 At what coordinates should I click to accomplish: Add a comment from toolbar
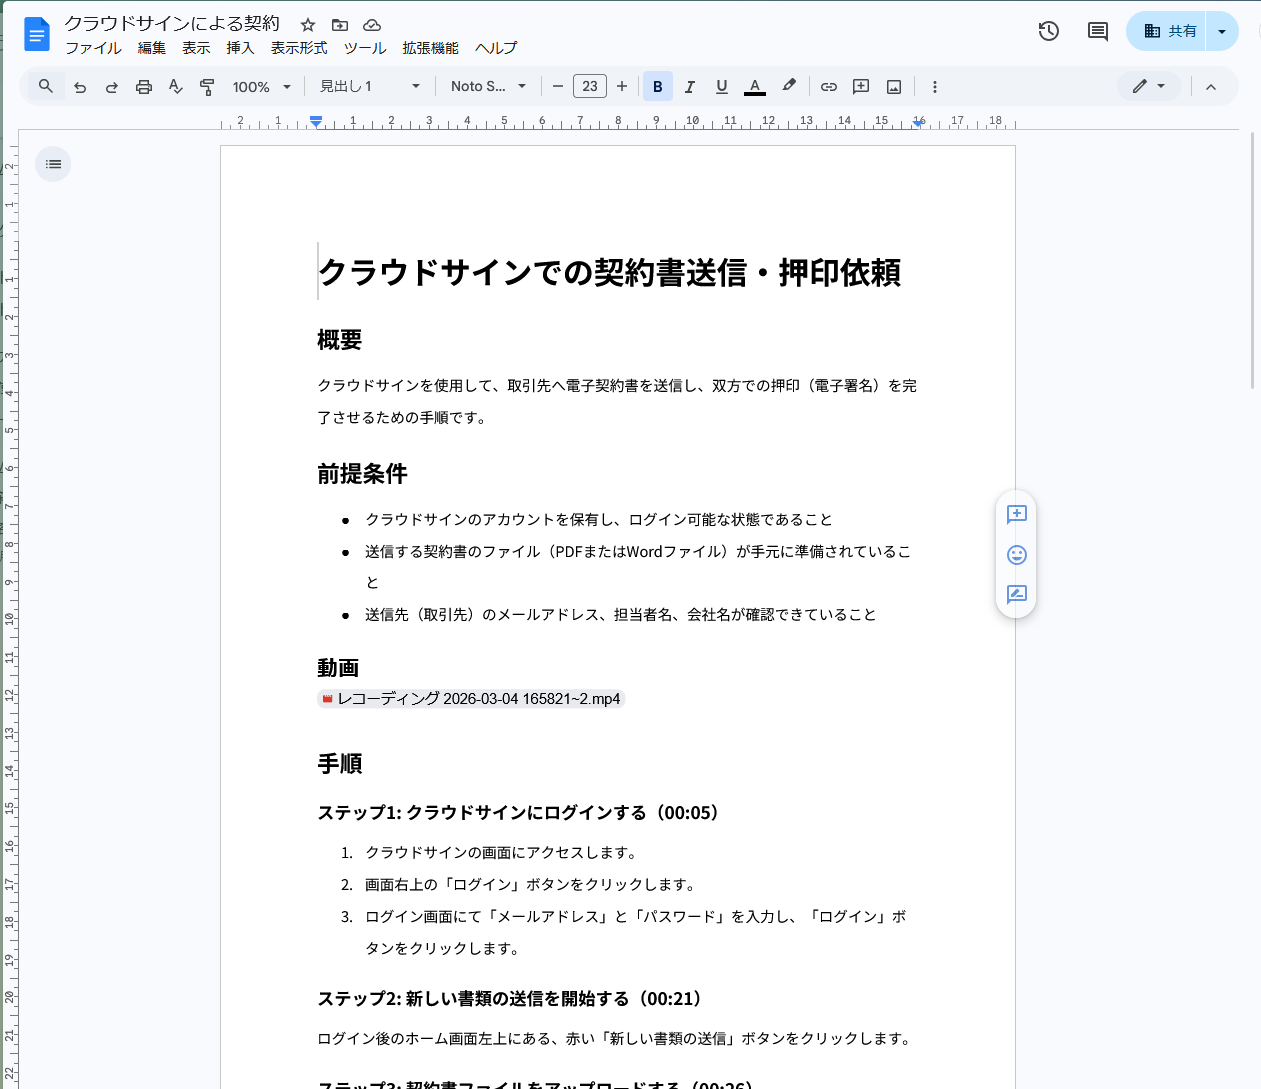(861, 87)
